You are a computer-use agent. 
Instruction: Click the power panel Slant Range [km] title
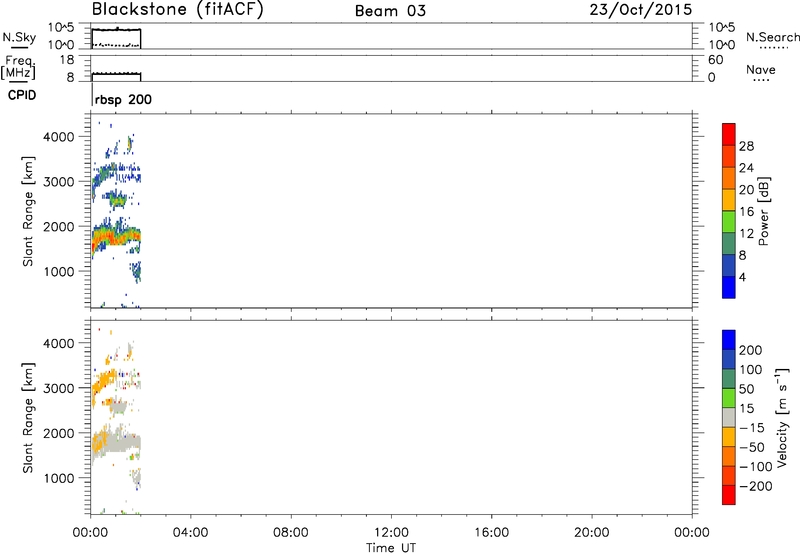tap(28, 211)
